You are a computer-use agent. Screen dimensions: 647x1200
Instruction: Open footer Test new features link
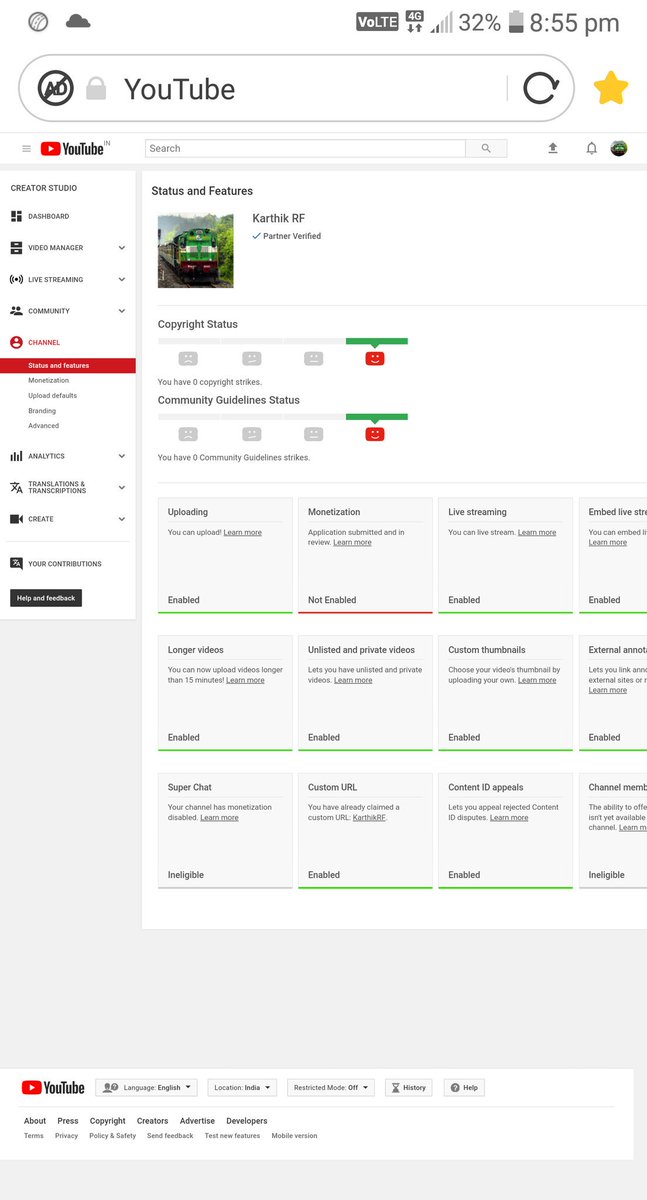click(232, 1136)
